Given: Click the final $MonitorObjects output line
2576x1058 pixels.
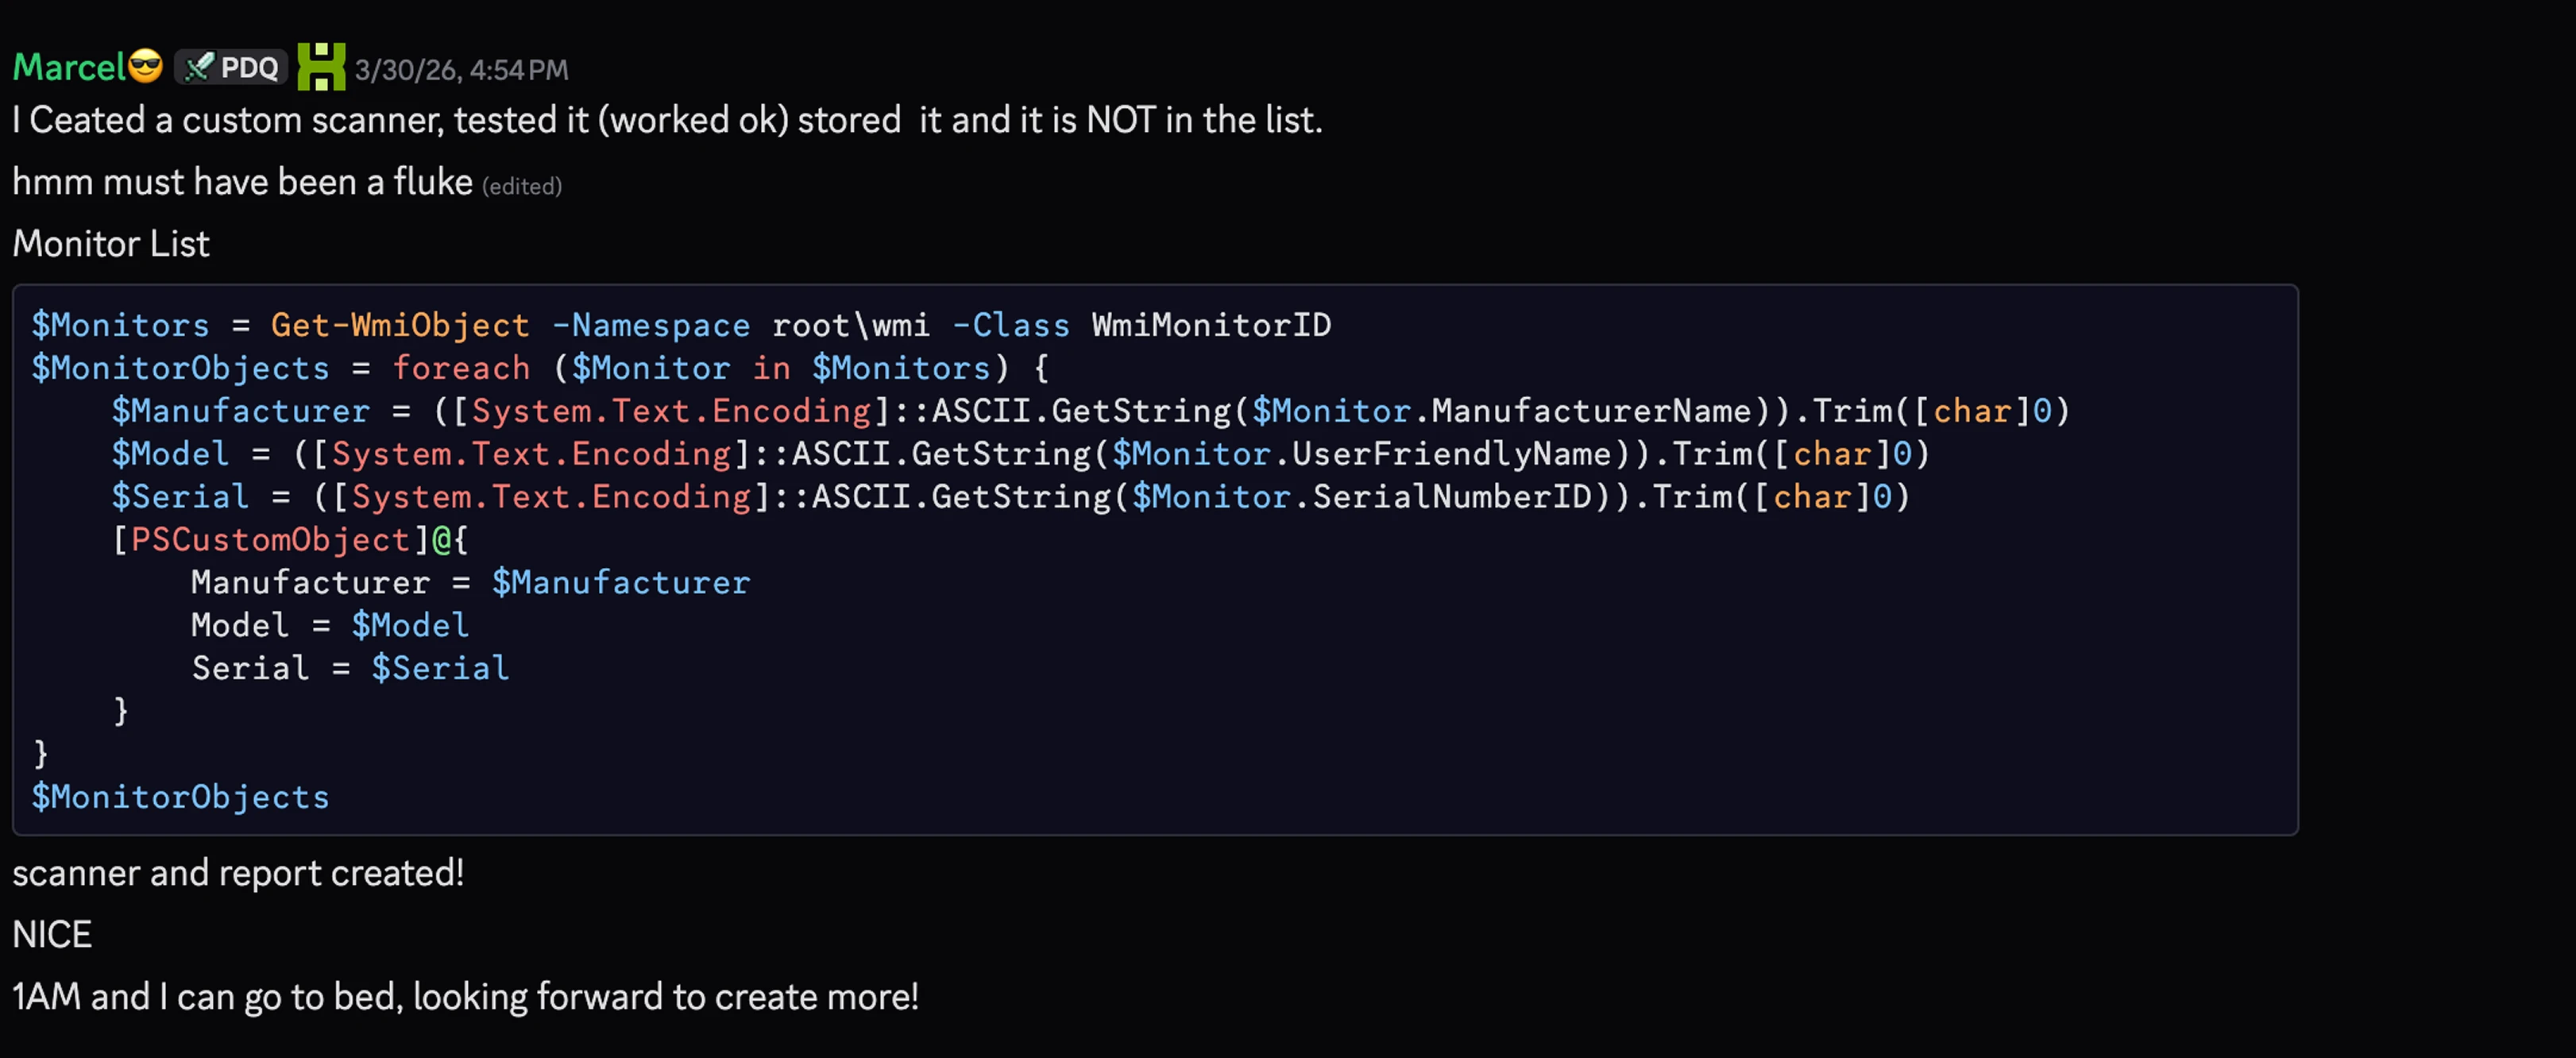Looking at the screenshot, I should [x=180, y=797].
